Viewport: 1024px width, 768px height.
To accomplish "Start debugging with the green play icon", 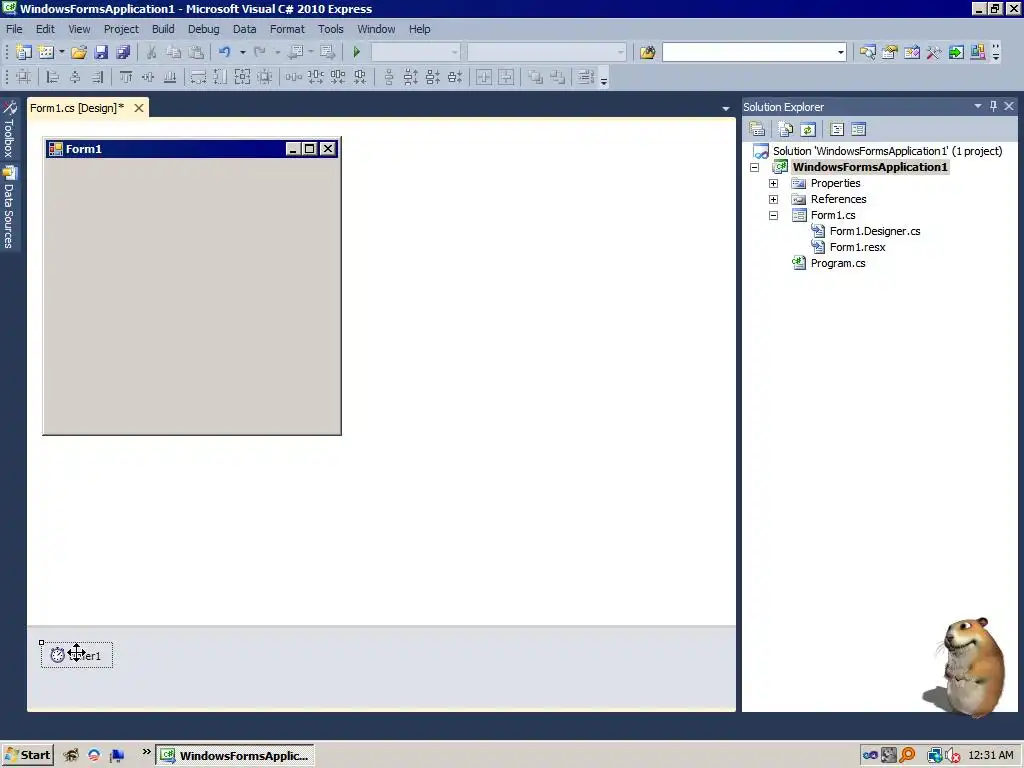I will pyautogui.click(x=357, y=52).
